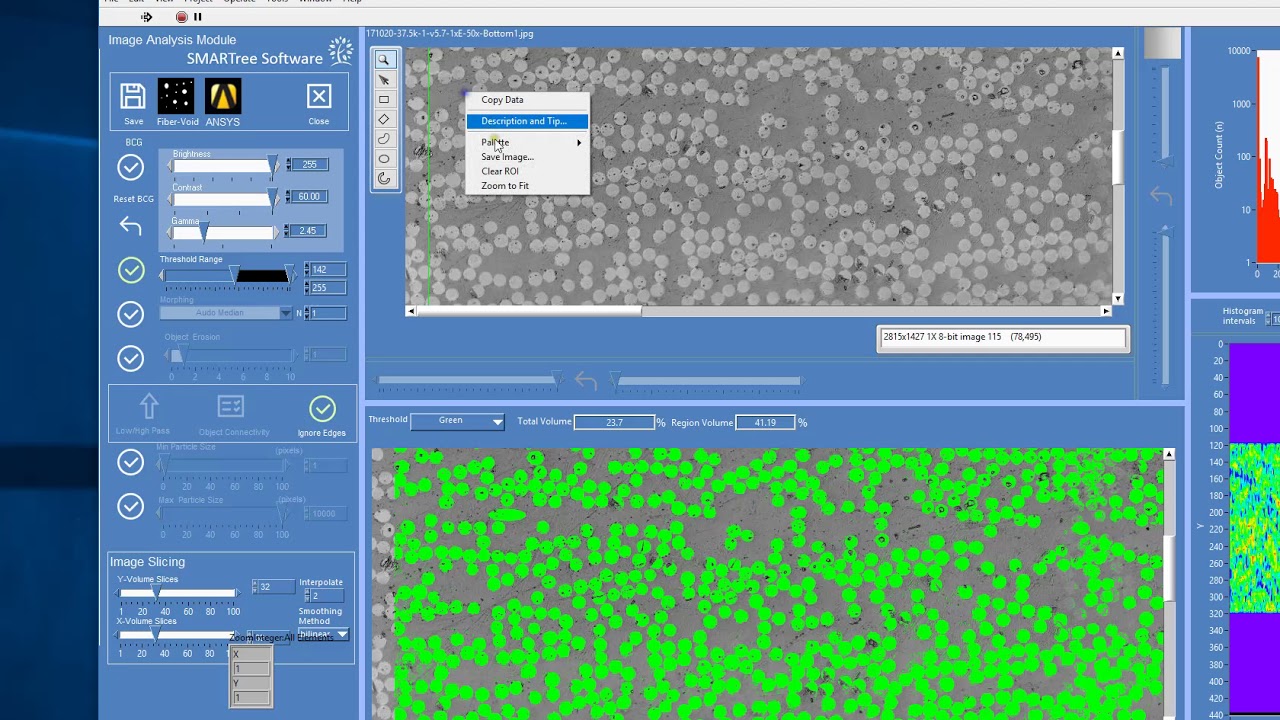Click the run arrow in top toolbar
The height and width of the screenshot is (720, 1280).
click(x=147, y=17)
